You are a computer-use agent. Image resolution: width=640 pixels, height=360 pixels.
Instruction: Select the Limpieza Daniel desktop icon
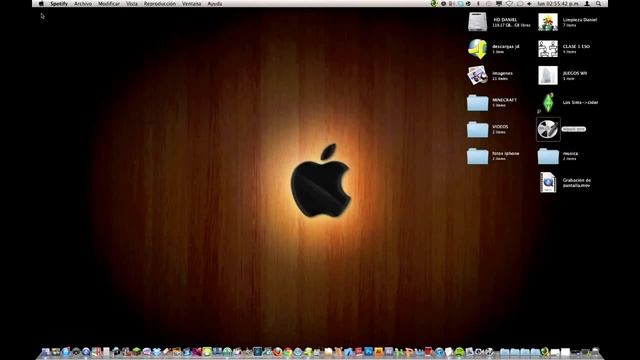(x=548, y=22)
